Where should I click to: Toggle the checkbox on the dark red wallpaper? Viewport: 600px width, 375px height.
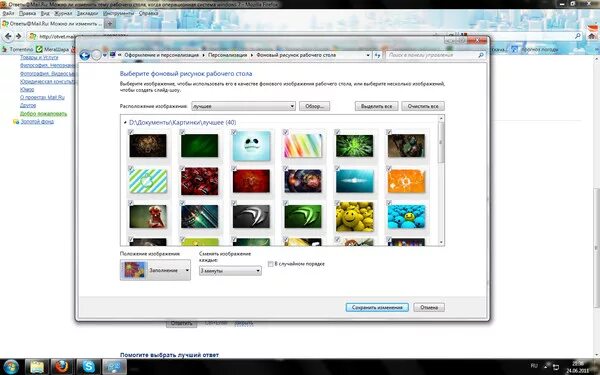(234, 168)
